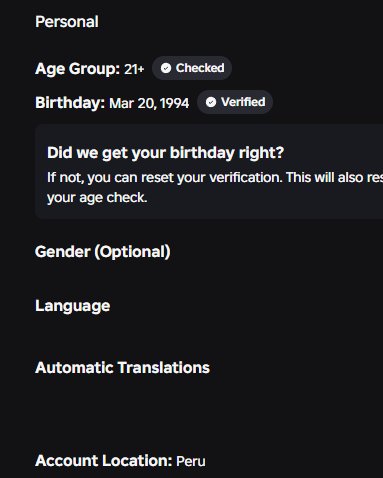383x478 pixels.
Task: Click Did we get your birthday right heading
Action: 165,153
